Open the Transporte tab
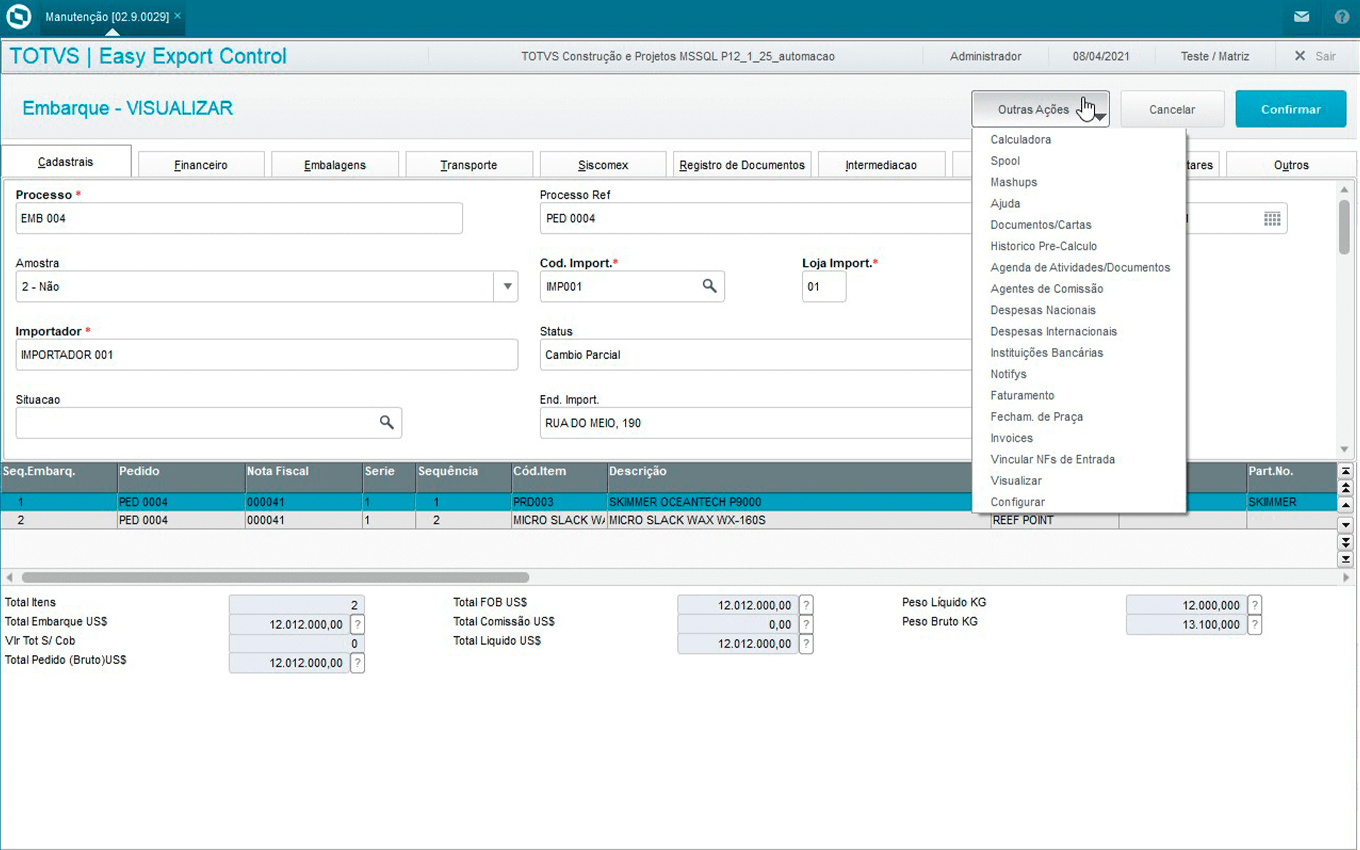 click(x=468, y=165)
